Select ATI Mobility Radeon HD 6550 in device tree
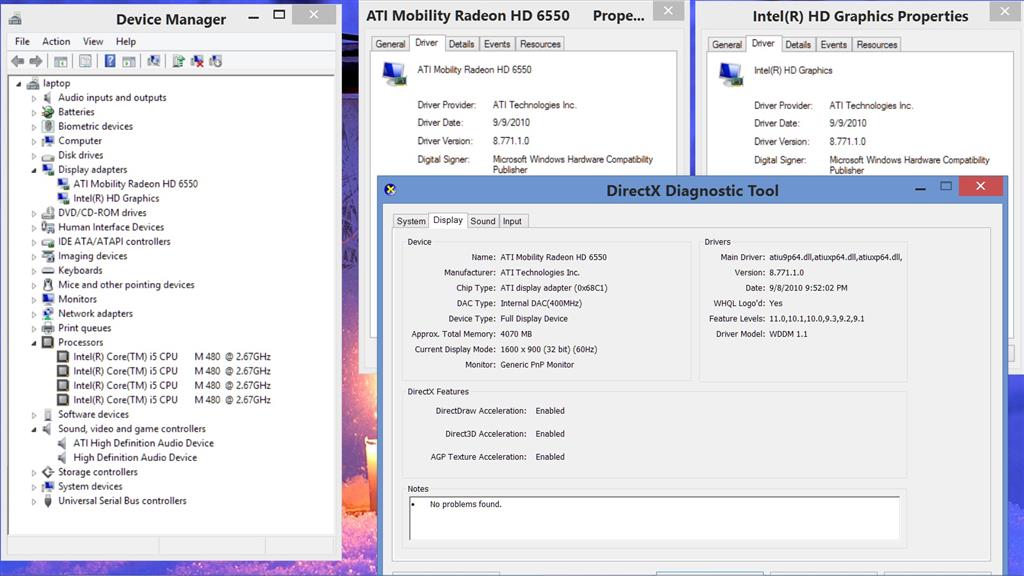Image resolution: width=1024 pixels, height=576 pixels. (x=135, y=184)
